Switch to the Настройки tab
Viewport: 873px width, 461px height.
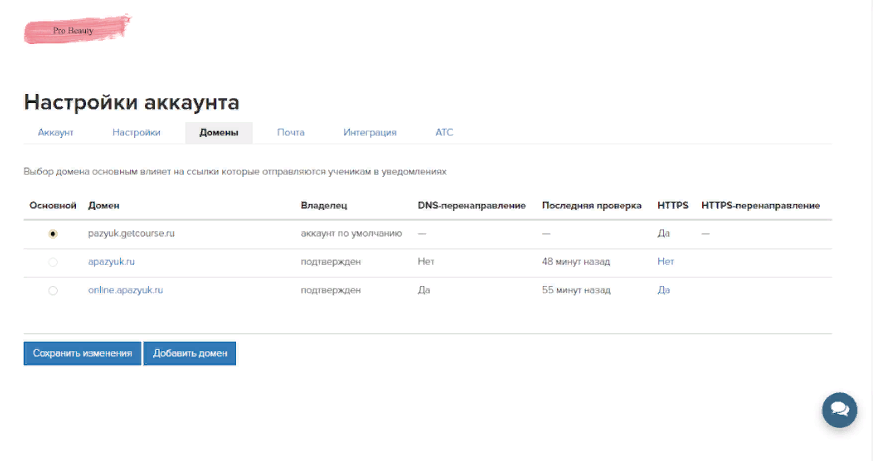[136, 133]
